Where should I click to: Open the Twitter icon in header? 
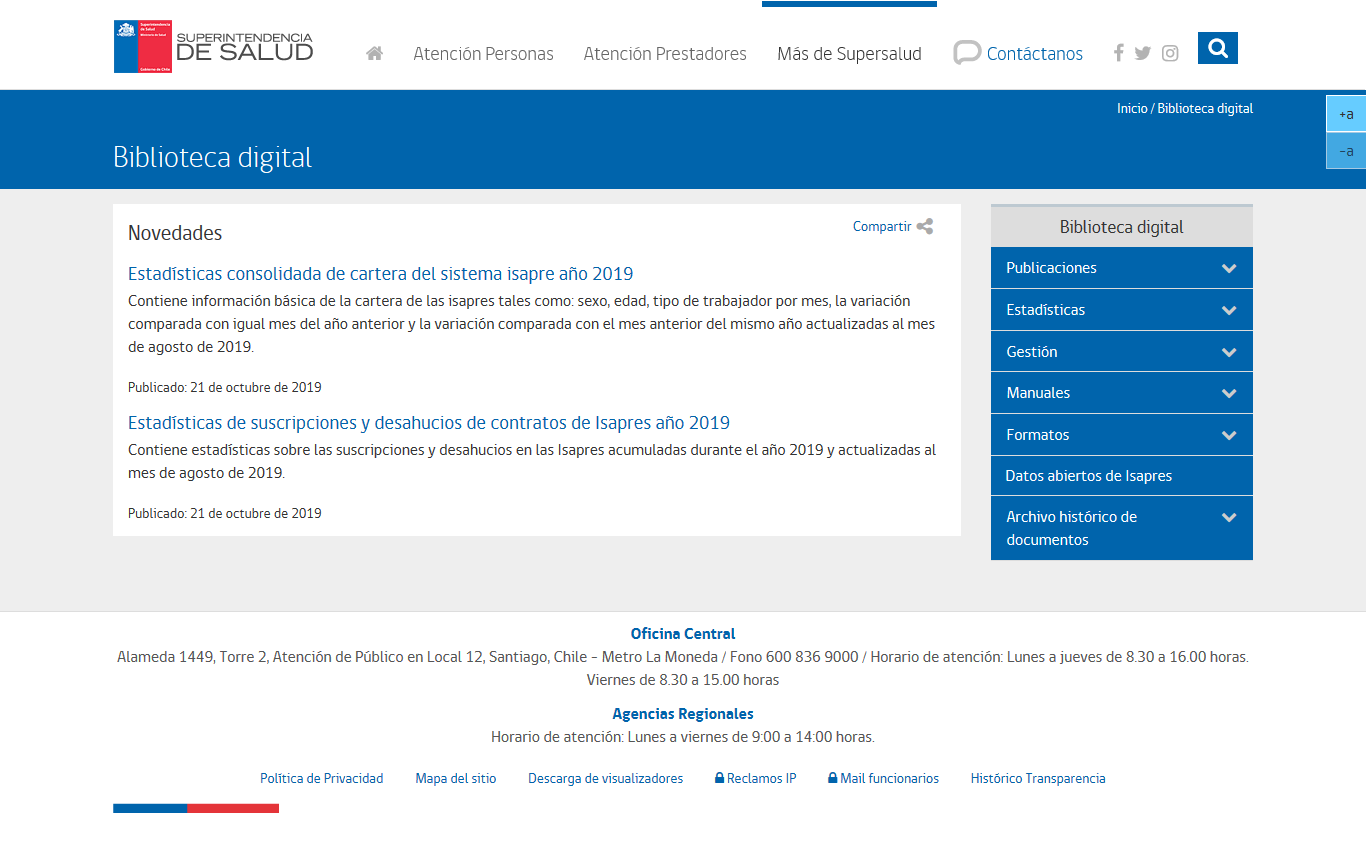coord(1143,54)
